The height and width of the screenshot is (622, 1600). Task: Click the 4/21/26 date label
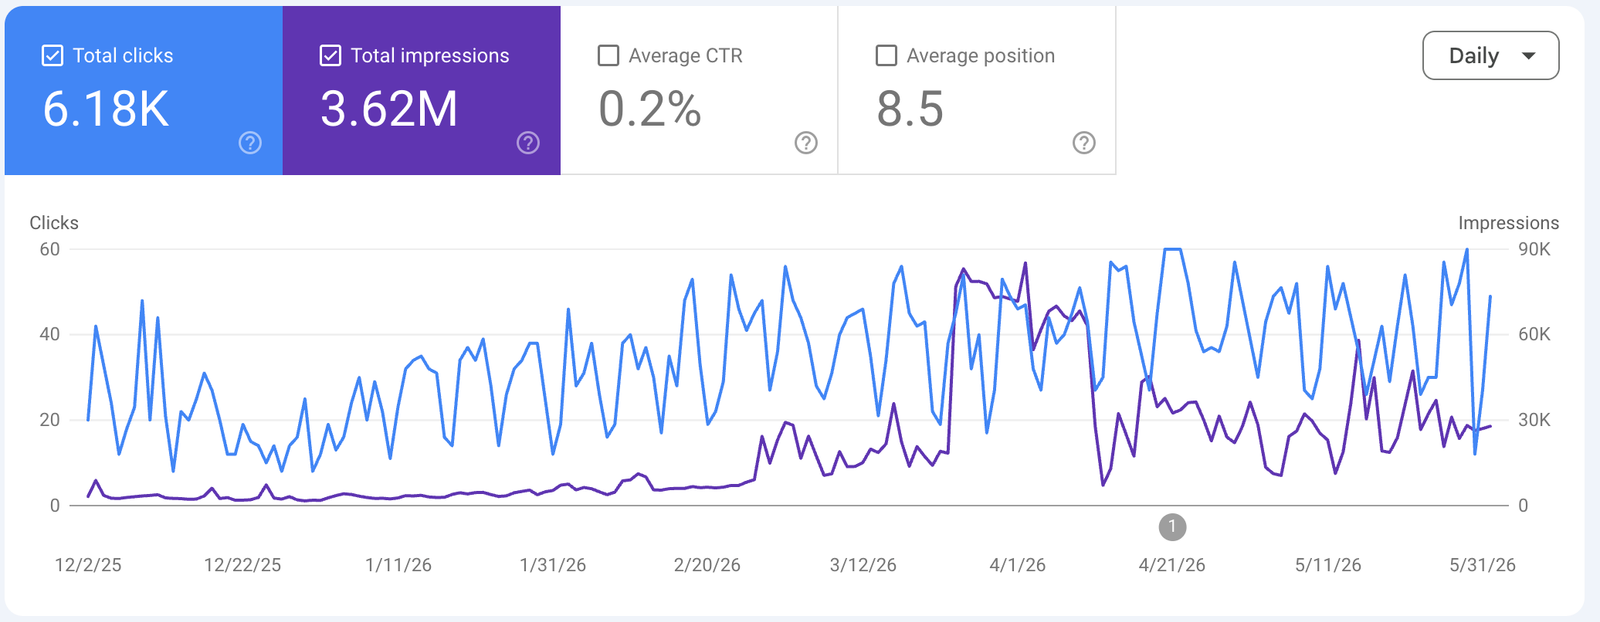(x=1172, y=565)
